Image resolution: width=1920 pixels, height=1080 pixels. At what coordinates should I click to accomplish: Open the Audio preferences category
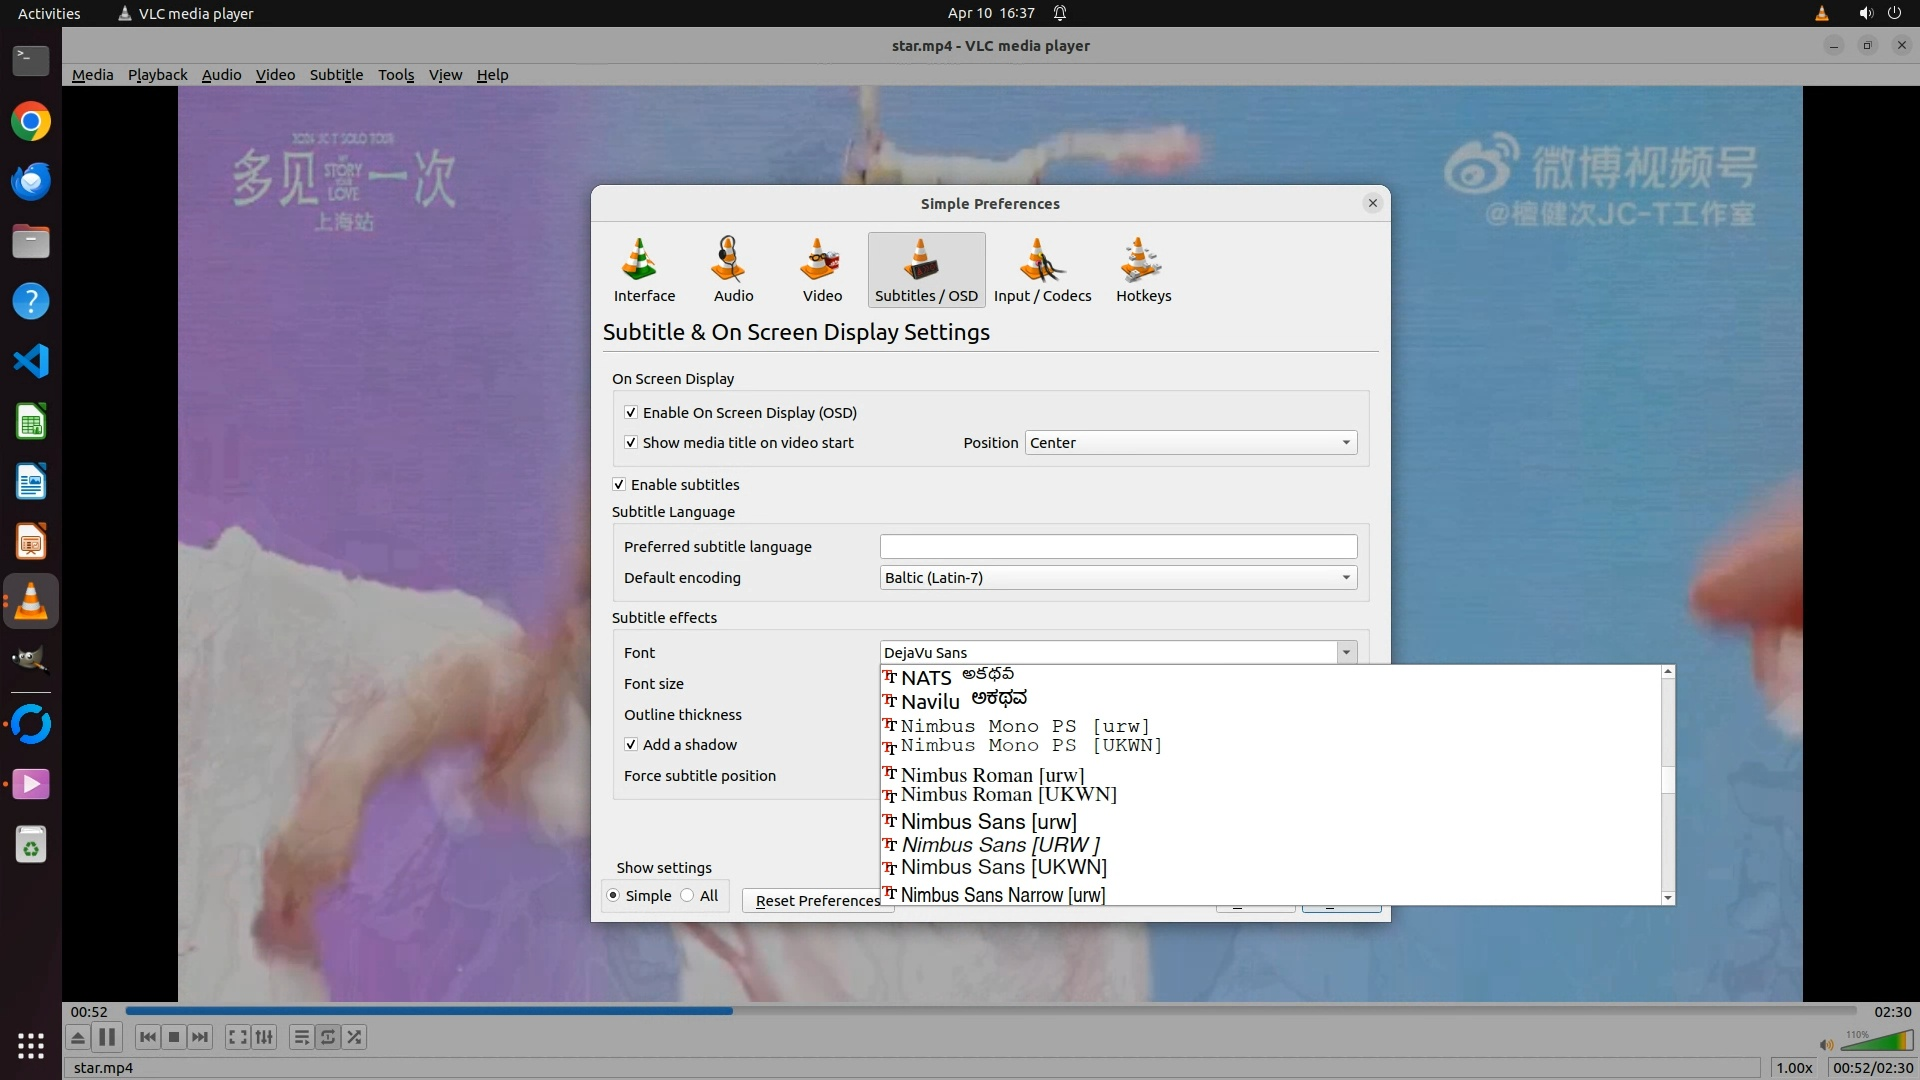click(732, 269)
